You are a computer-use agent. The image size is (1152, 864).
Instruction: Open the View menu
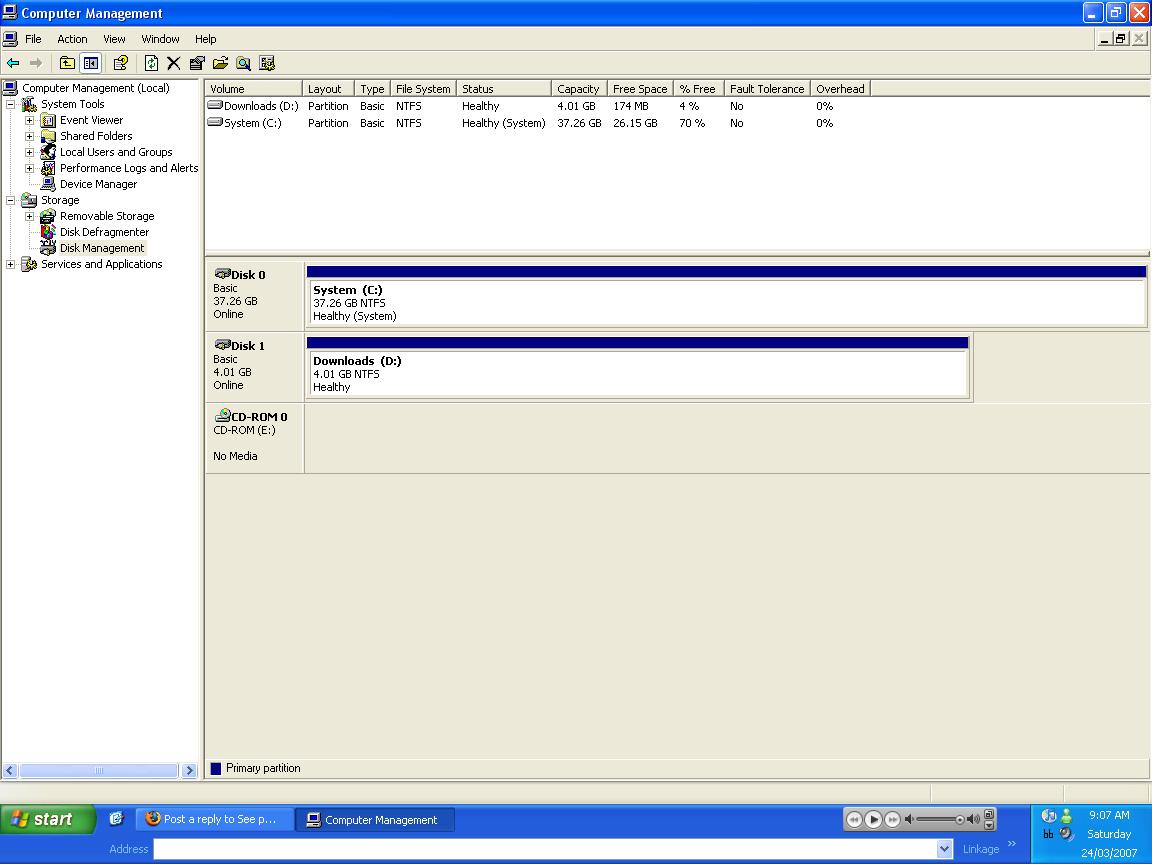click(x=114, y=39)
